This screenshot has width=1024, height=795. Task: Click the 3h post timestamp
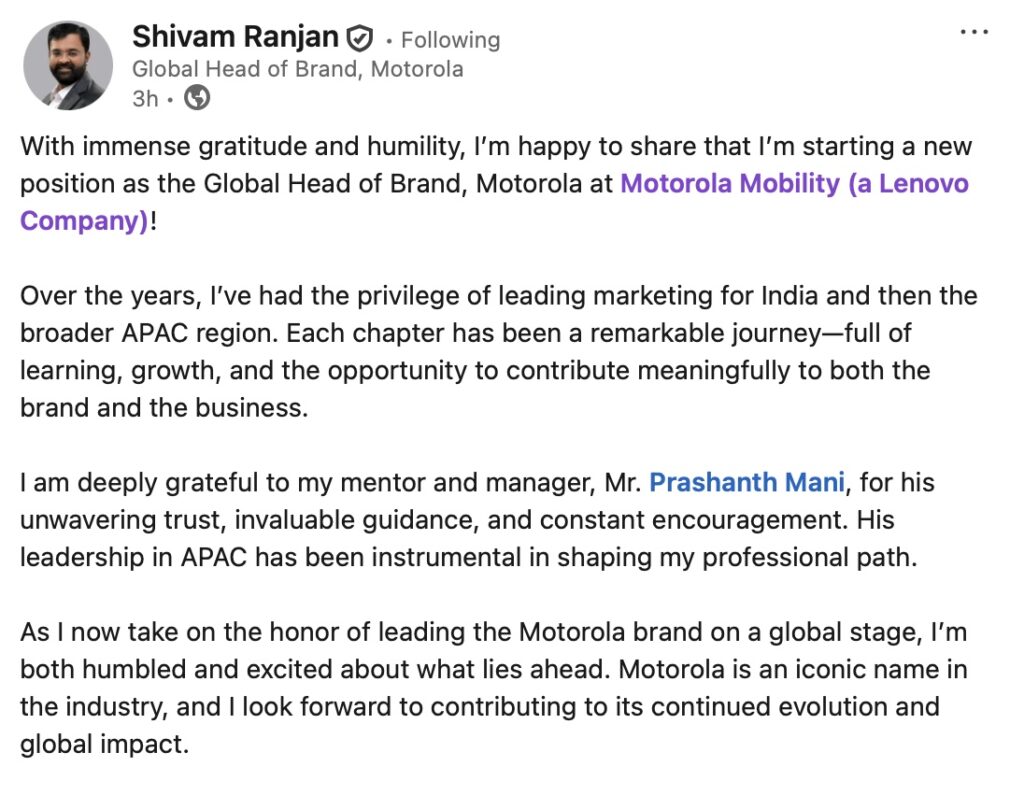[x=145, y=99]
